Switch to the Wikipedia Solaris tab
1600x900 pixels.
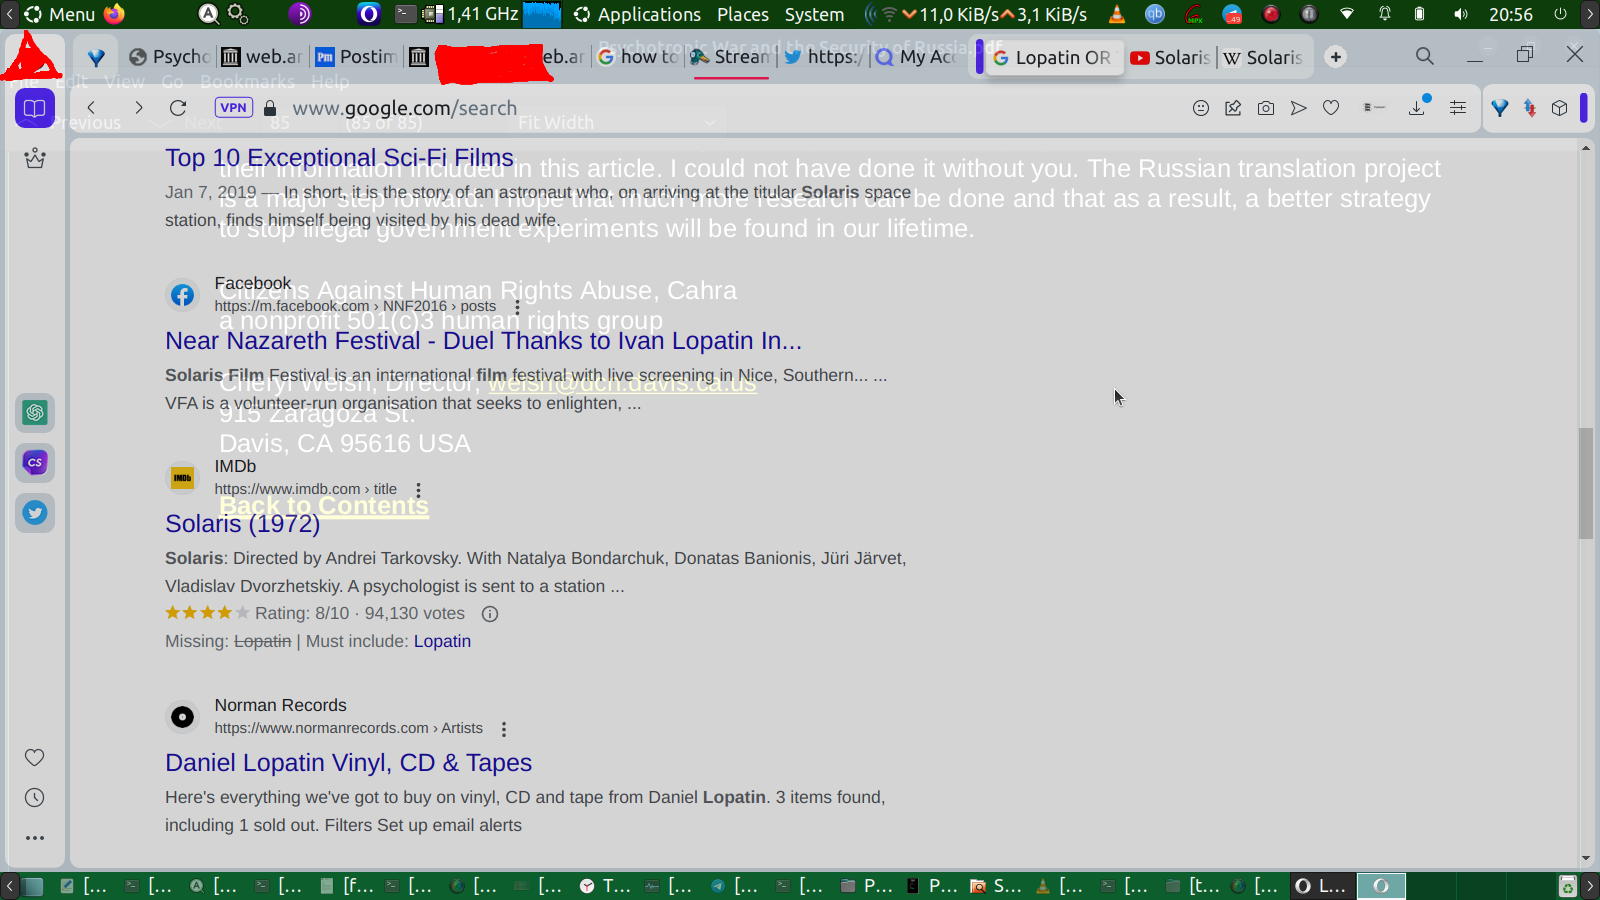[x=1264, y=57]
